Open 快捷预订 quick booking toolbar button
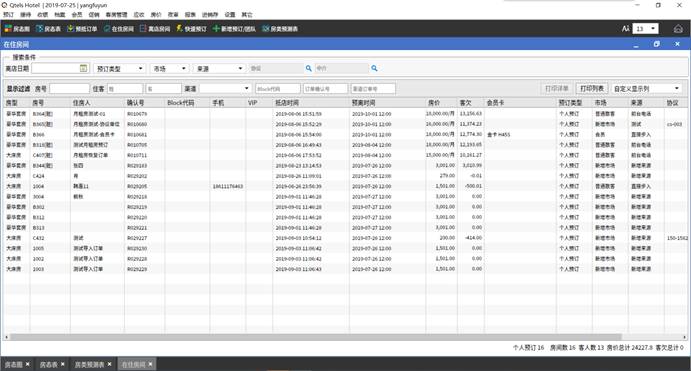Screen dimensions: 691x371 (x=191, y=29)
